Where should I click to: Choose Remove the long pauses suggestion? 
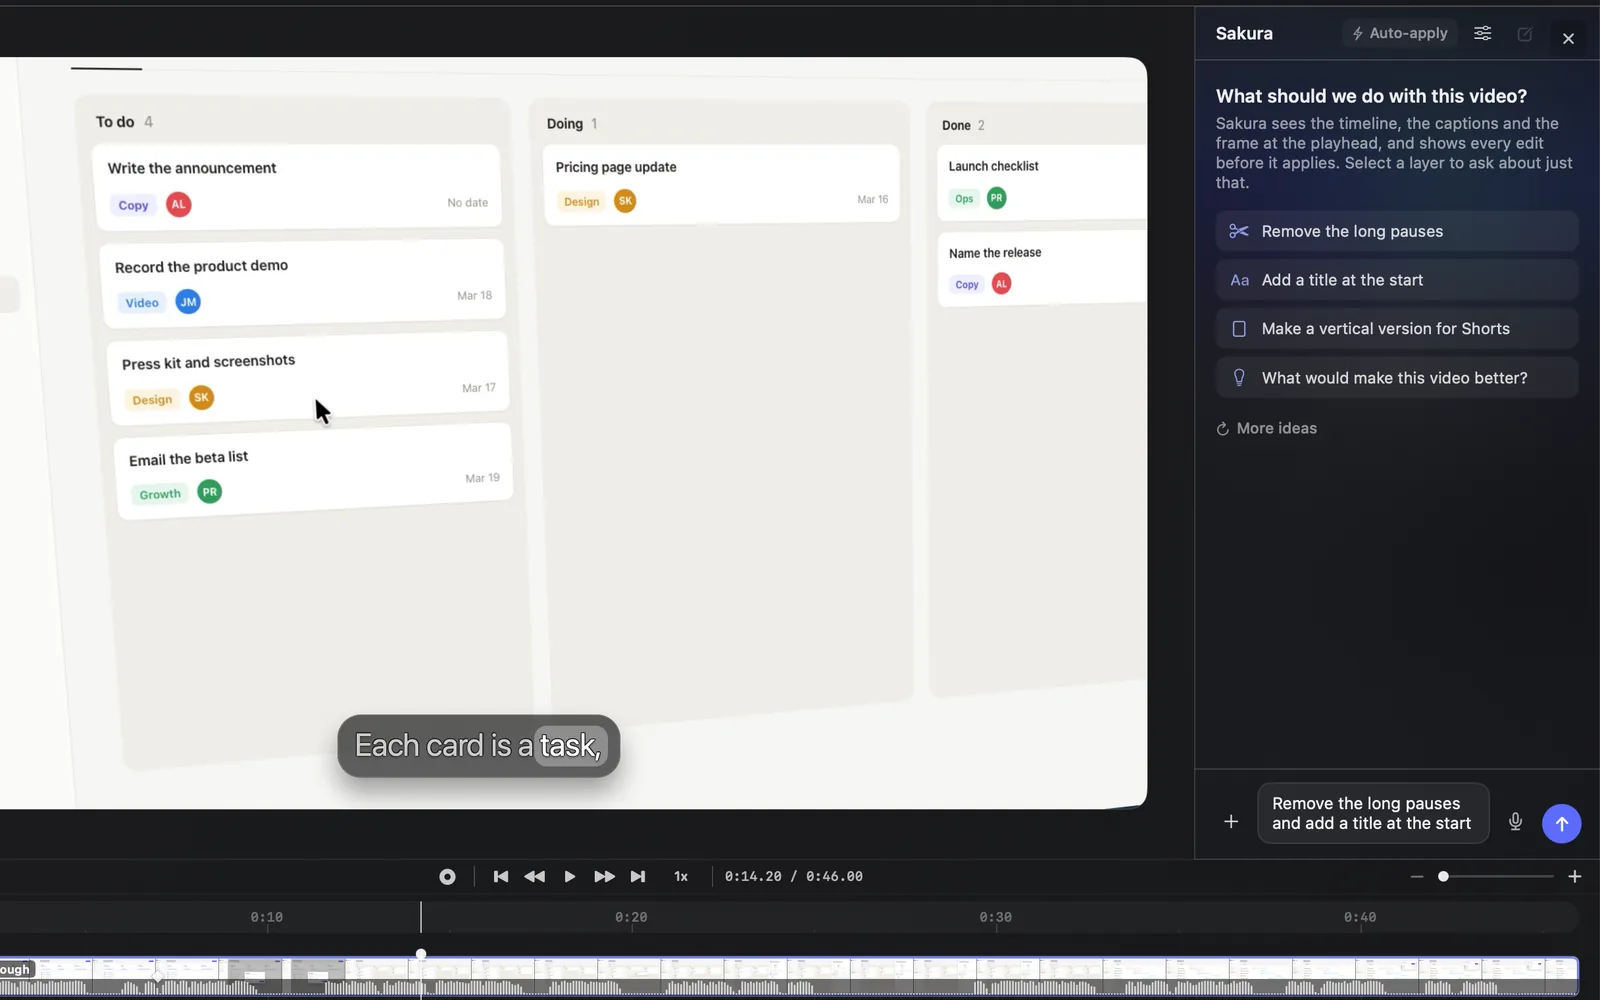(x=1397, y=231)
